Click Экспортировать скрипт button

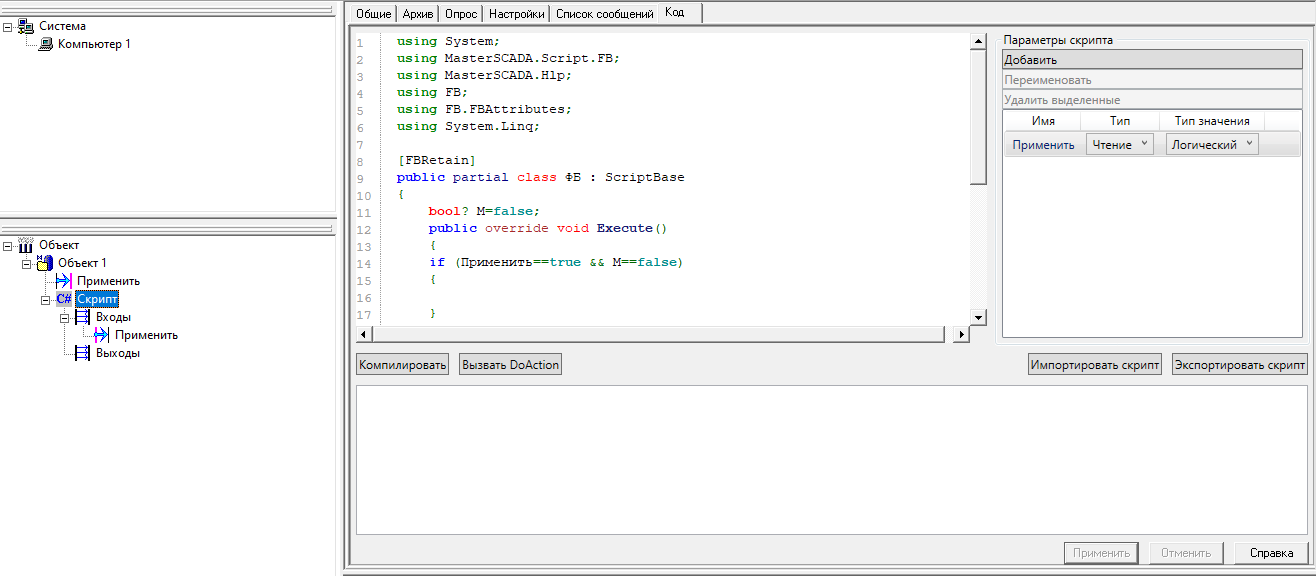(x=1240, y=365)
